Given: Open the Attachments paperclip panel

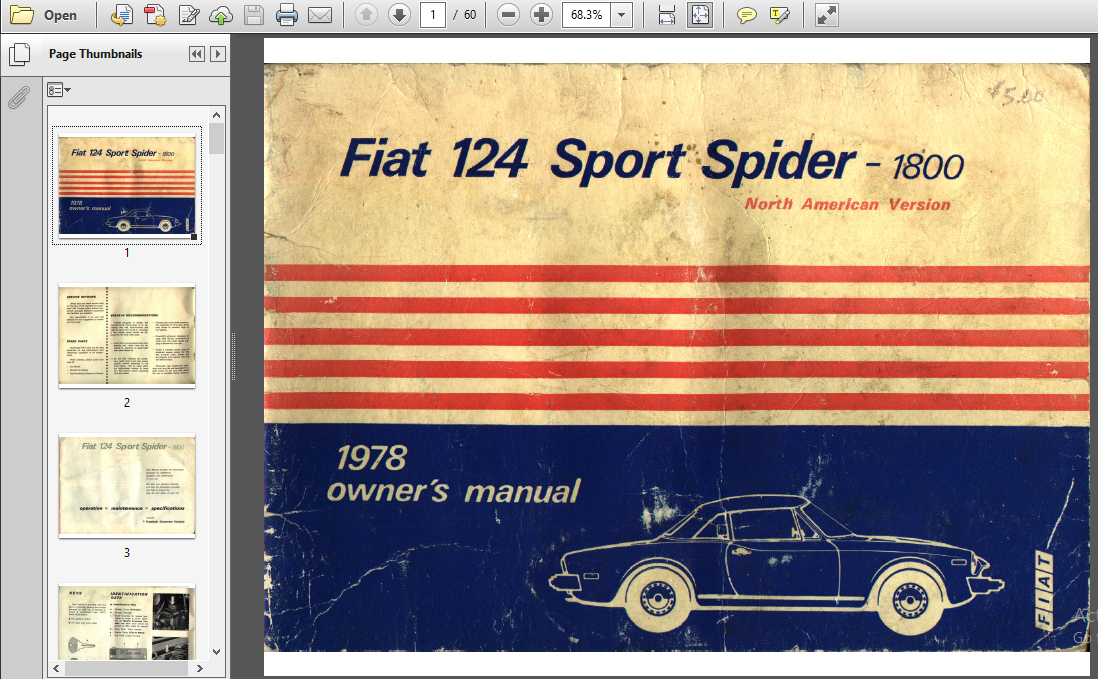Looking at the screenshot, I should click(x=19, y=98).
